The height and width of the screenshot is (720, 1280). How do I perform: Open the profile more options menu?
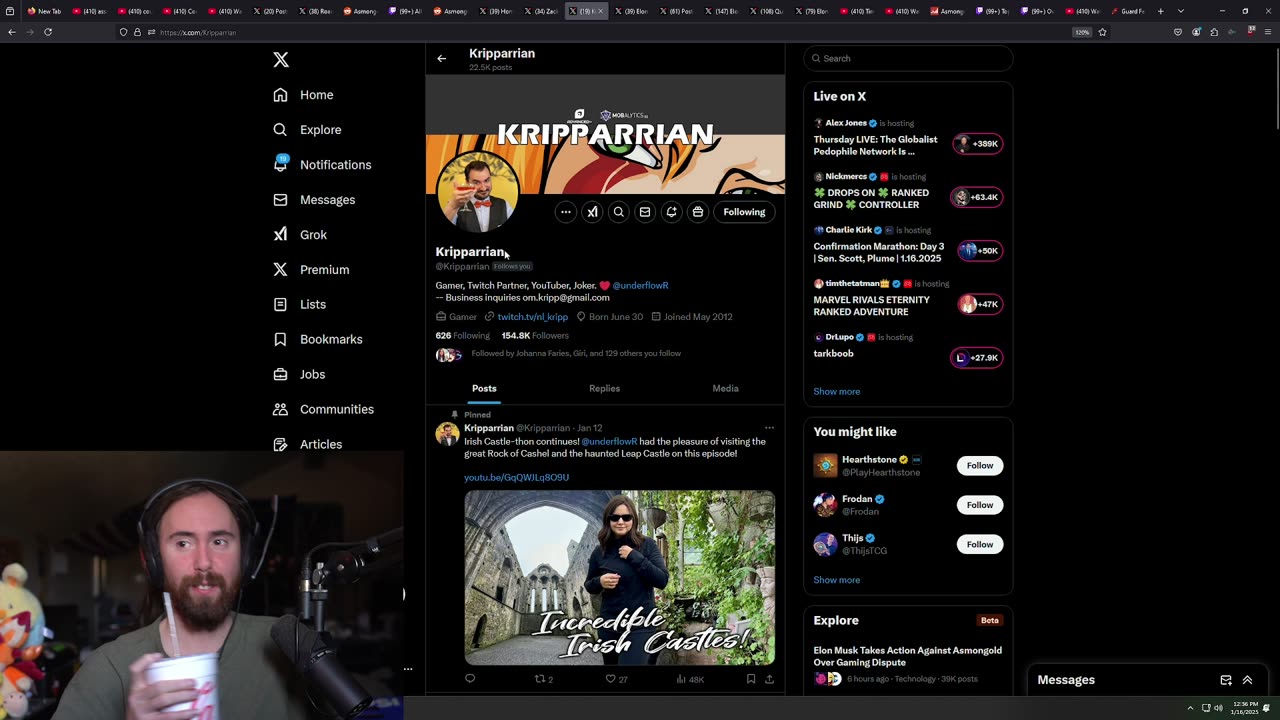566,212
